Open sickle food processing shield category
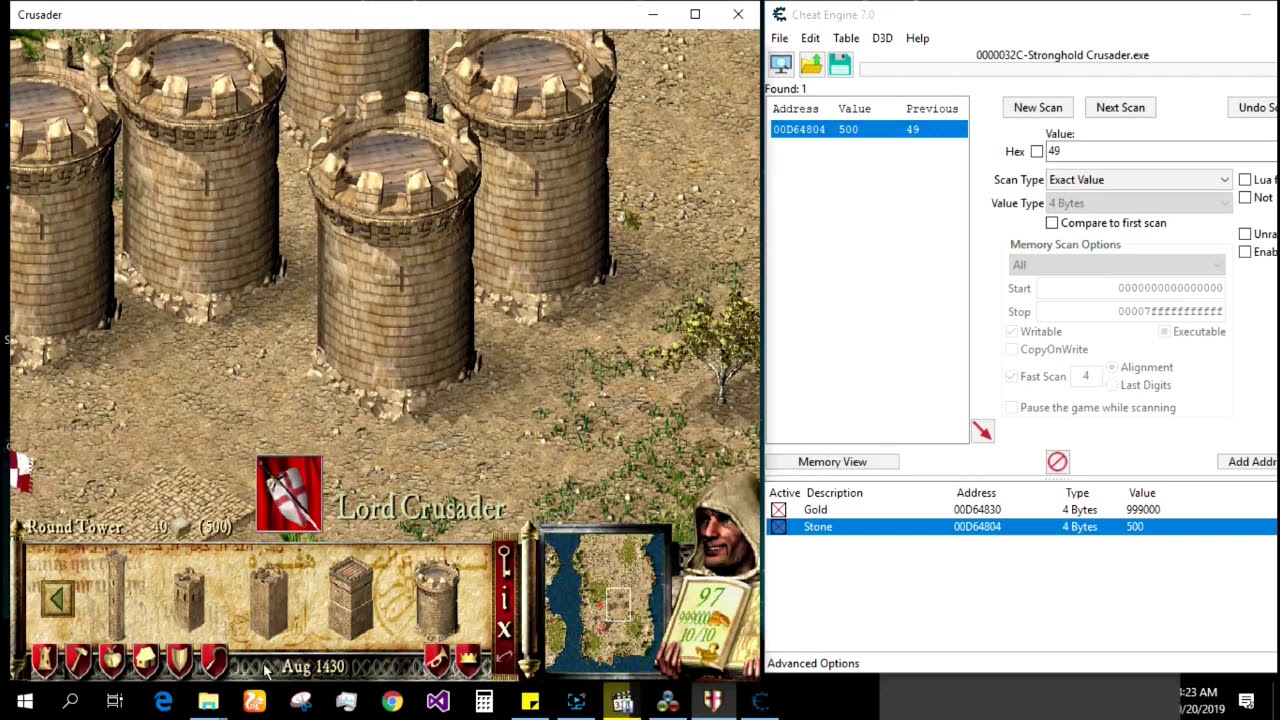Screen dimensions: 1280x720 click(x=213, y=660)
